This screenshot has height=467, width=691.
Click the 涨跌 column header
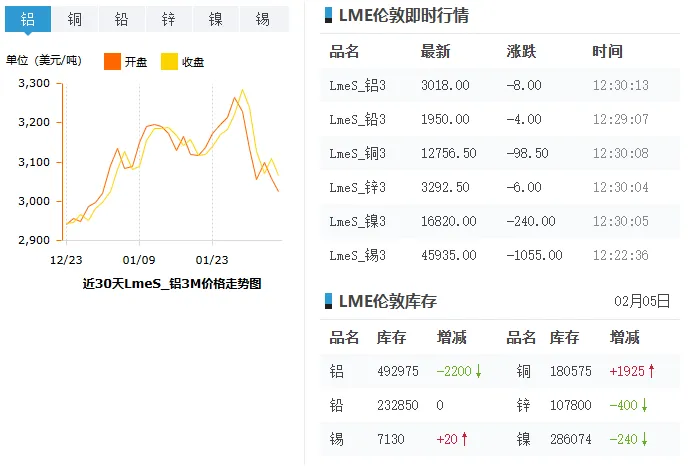tap(521, 52)
